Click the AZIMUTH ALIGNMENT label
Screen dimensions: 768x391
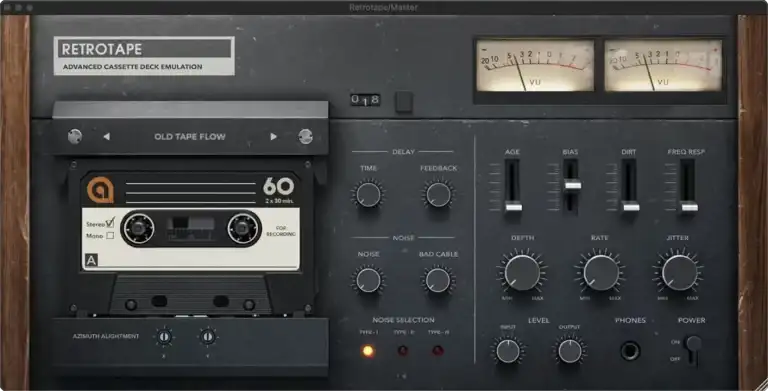click(106, 336)
